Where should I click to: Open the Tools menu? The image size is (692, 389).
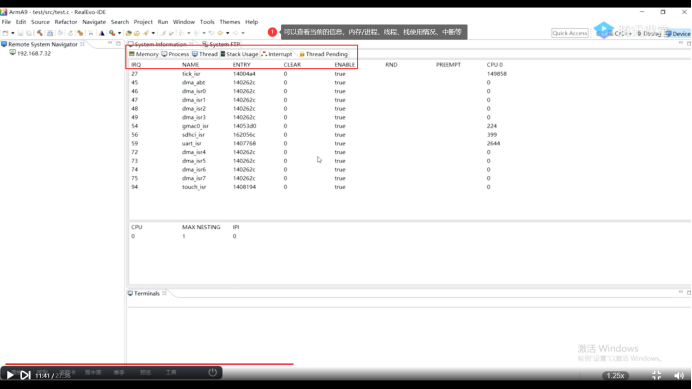point(207,22)
